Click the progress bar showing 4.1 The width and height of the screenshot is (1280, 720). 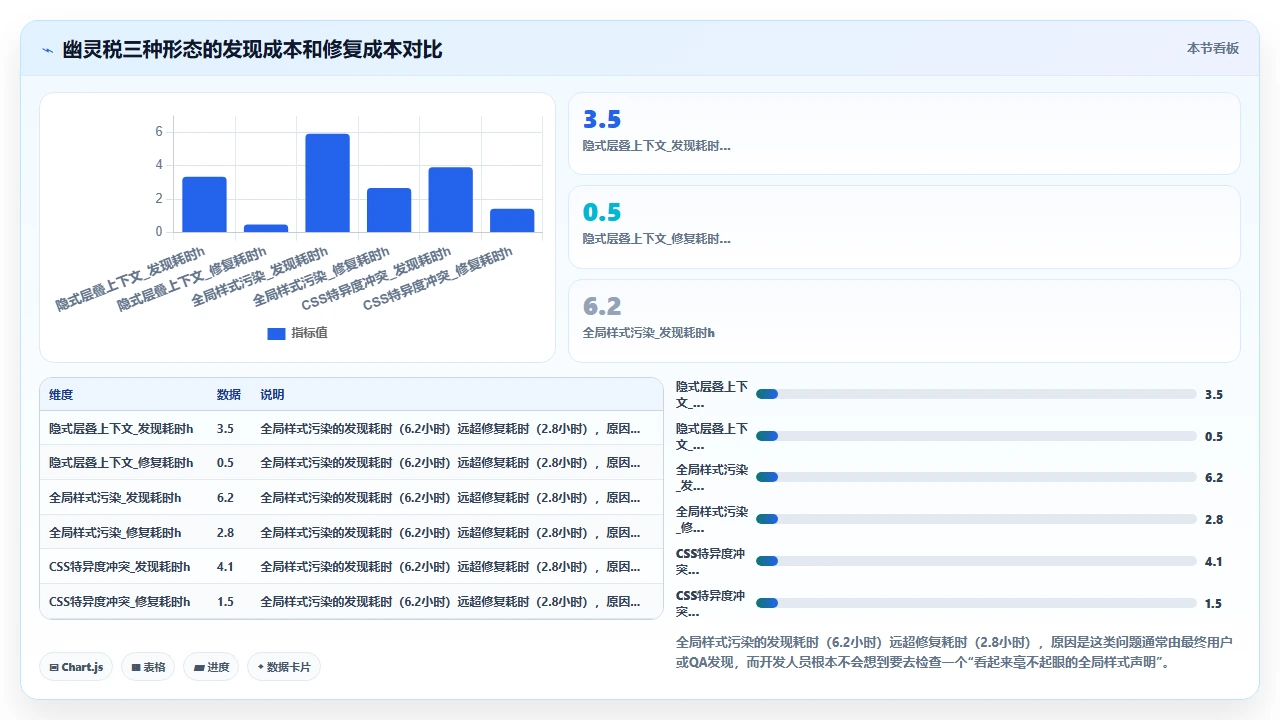[x=976, y=561]
